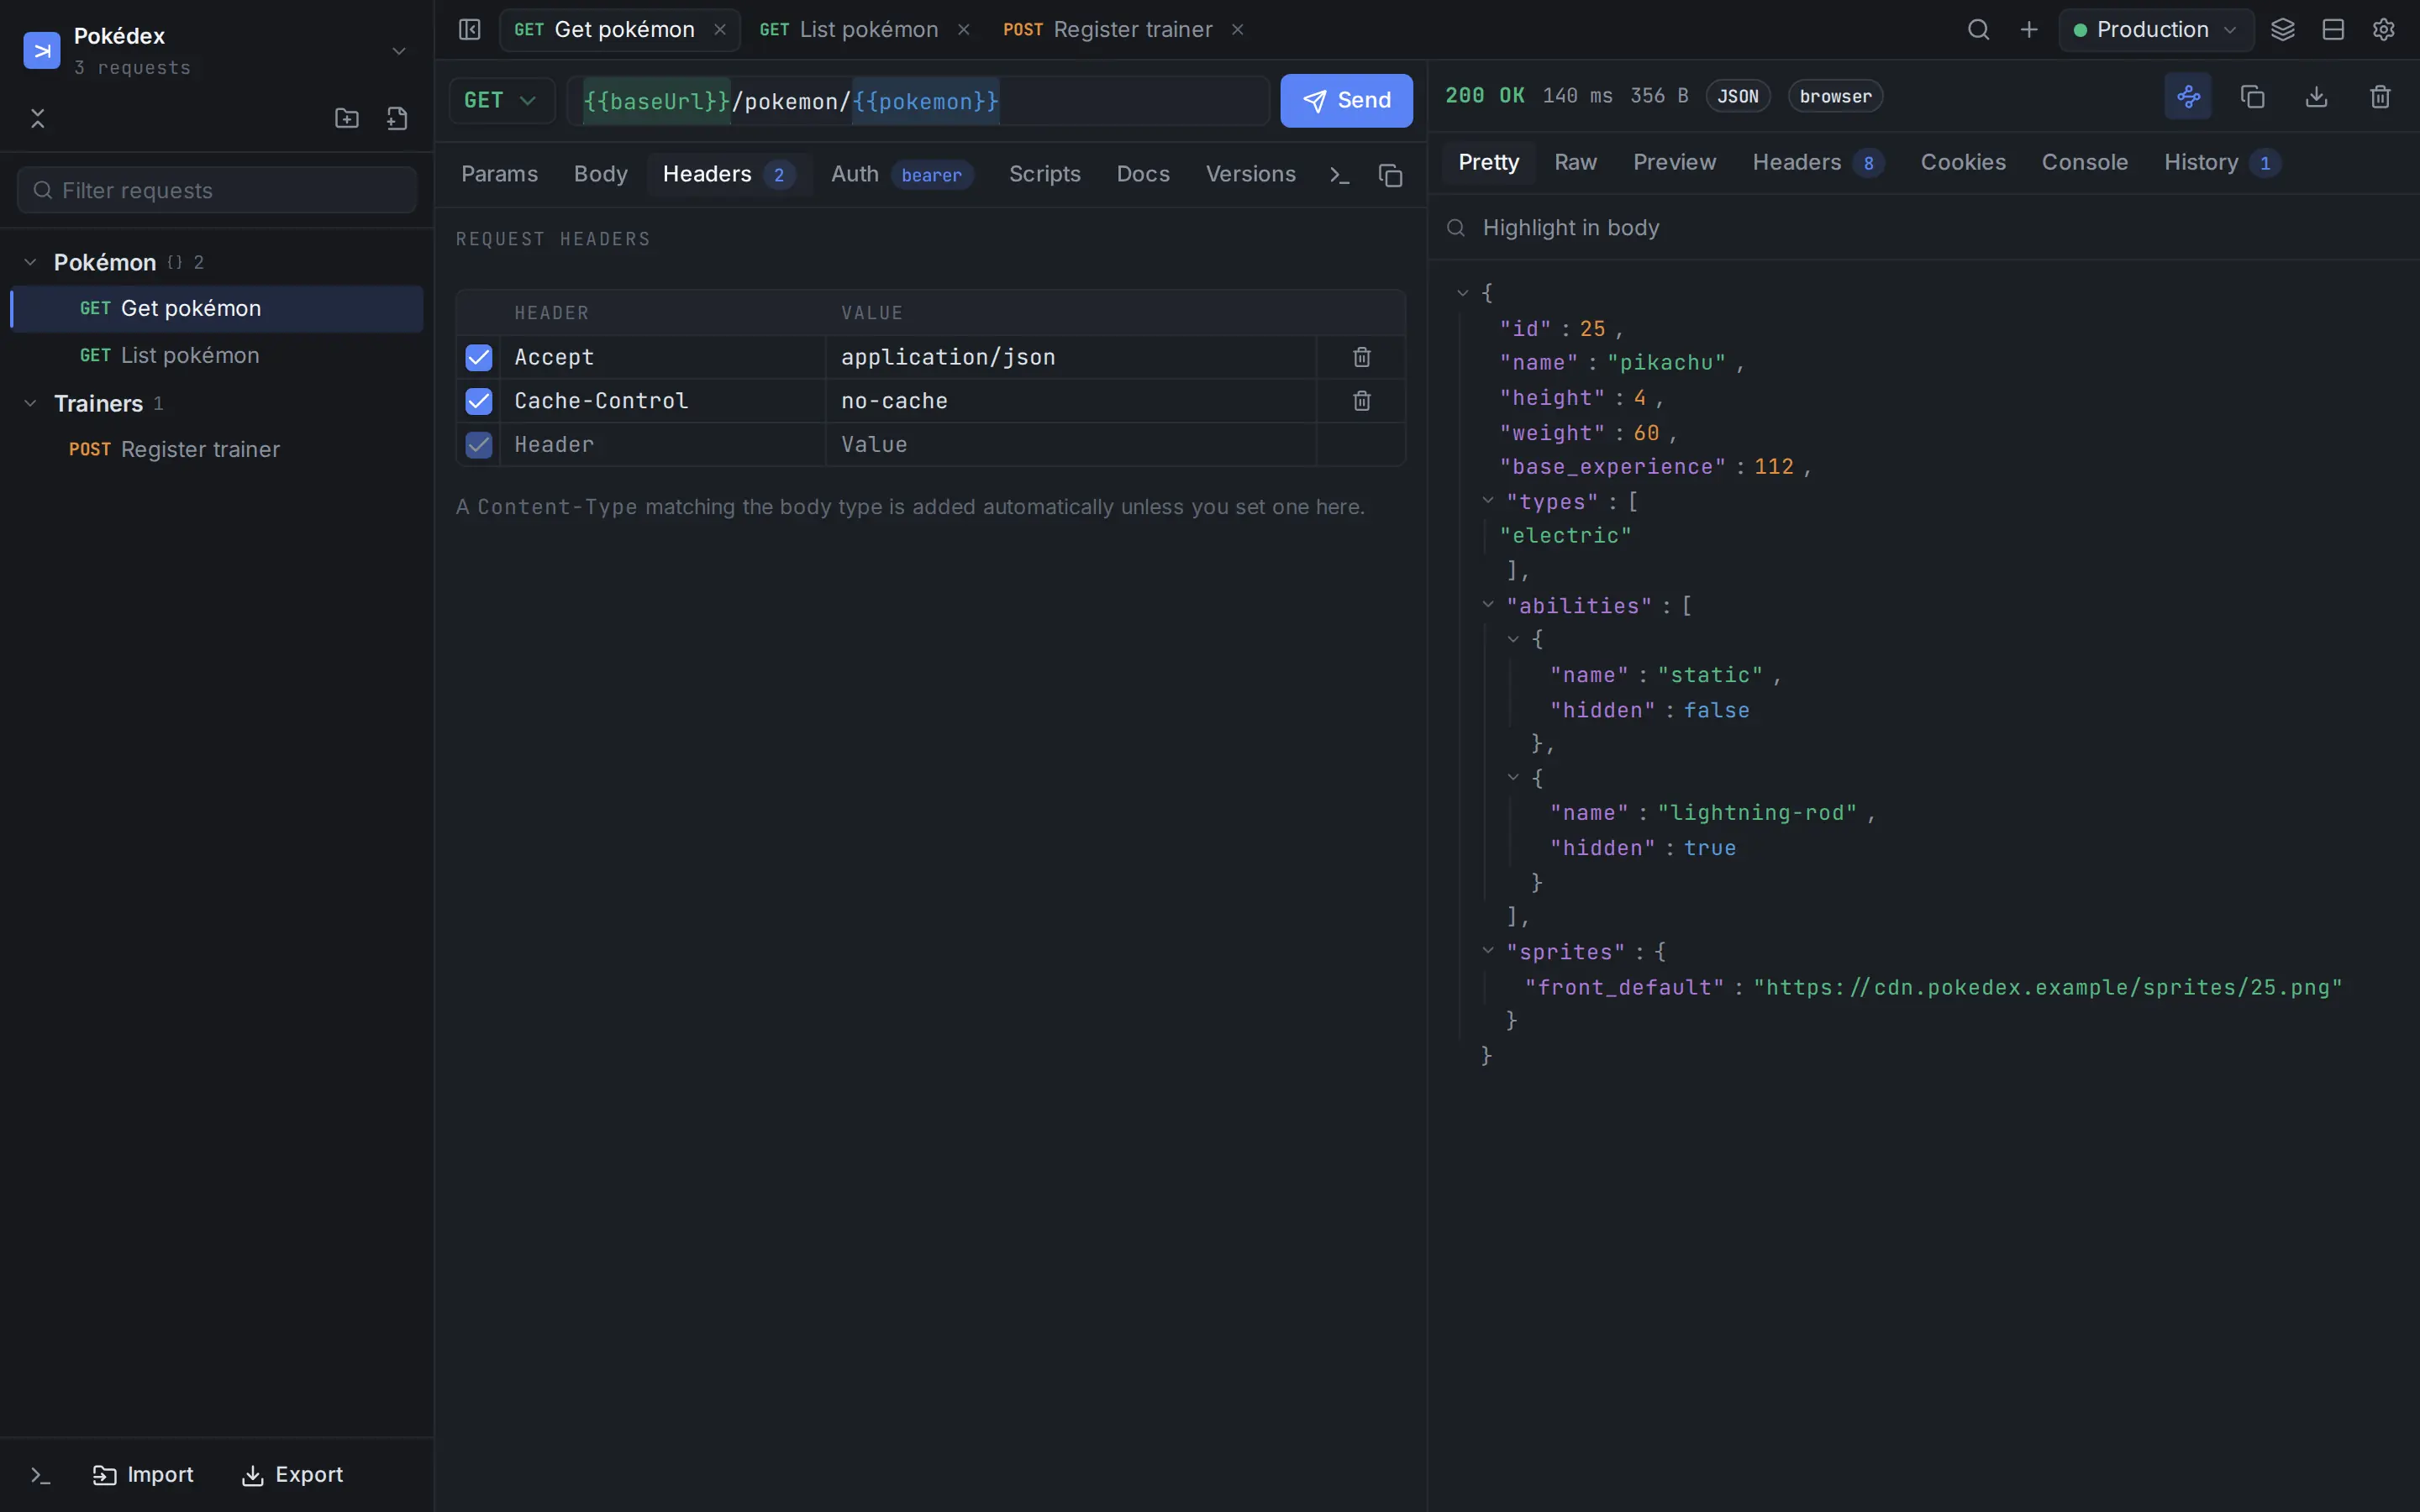This screenshot has height=1512, width=2420.
Task: Open the code snippet terminal icon
Action: [1340, 175]
